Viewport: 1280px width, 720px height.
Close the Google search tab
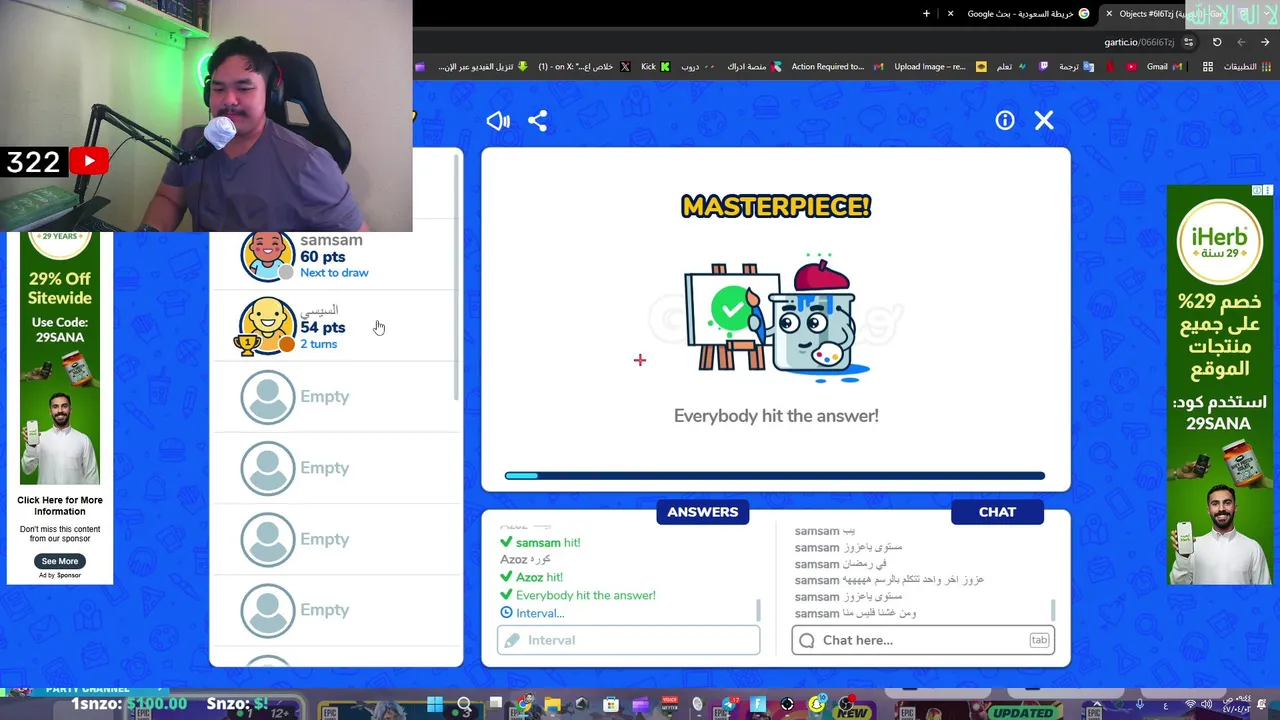pyautogui.click(x=950, y=14)
